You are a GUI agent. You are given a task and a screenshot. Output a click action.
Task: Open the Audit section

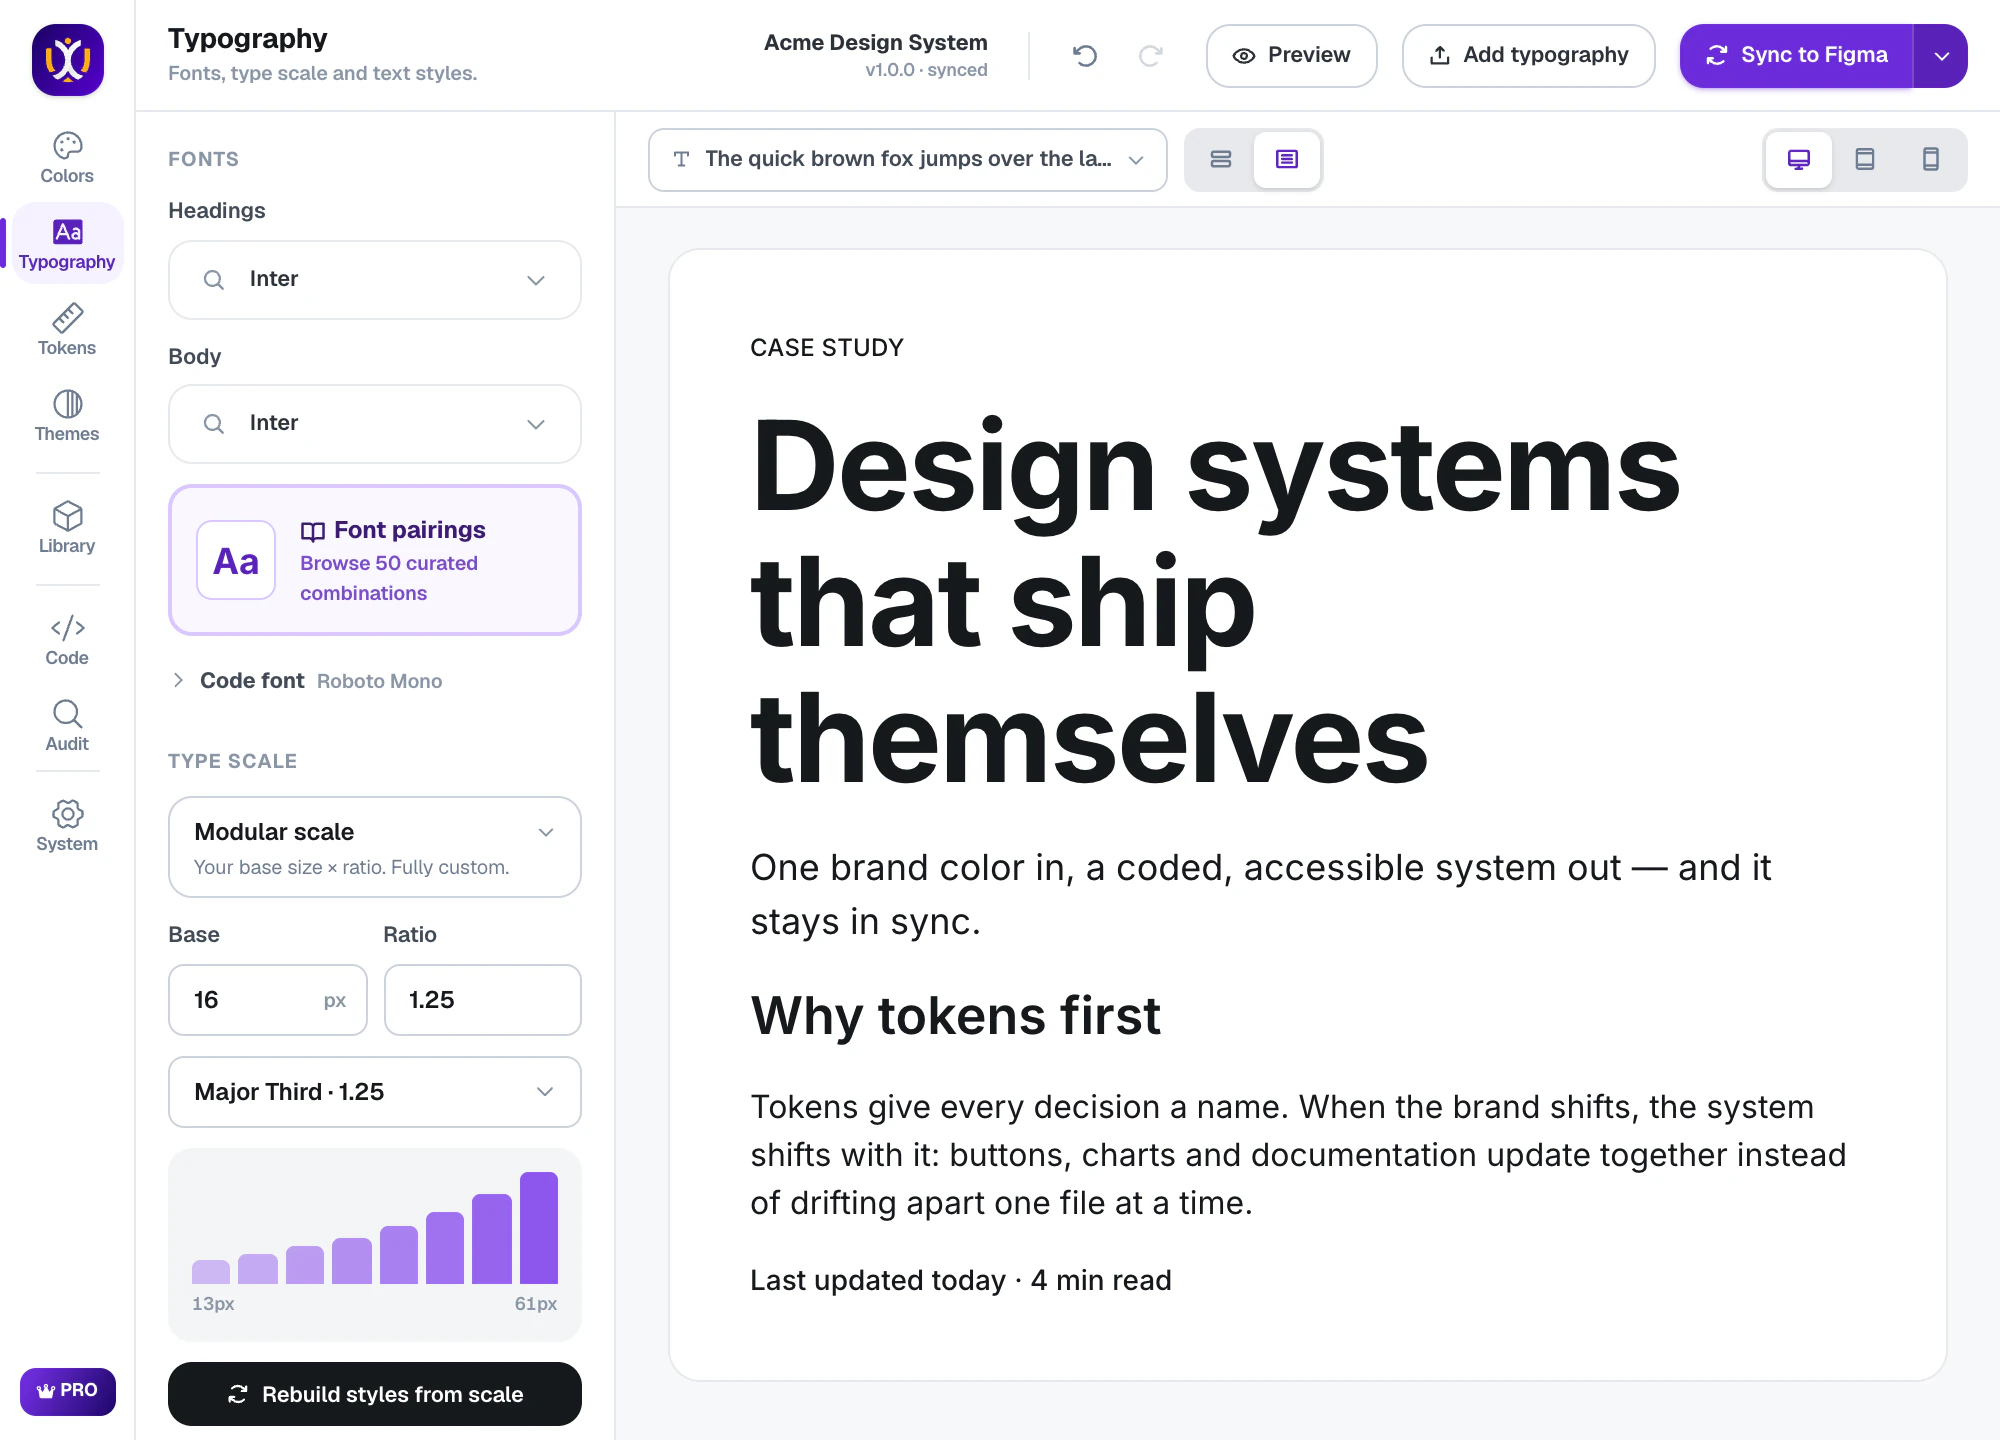pos(67,726)
